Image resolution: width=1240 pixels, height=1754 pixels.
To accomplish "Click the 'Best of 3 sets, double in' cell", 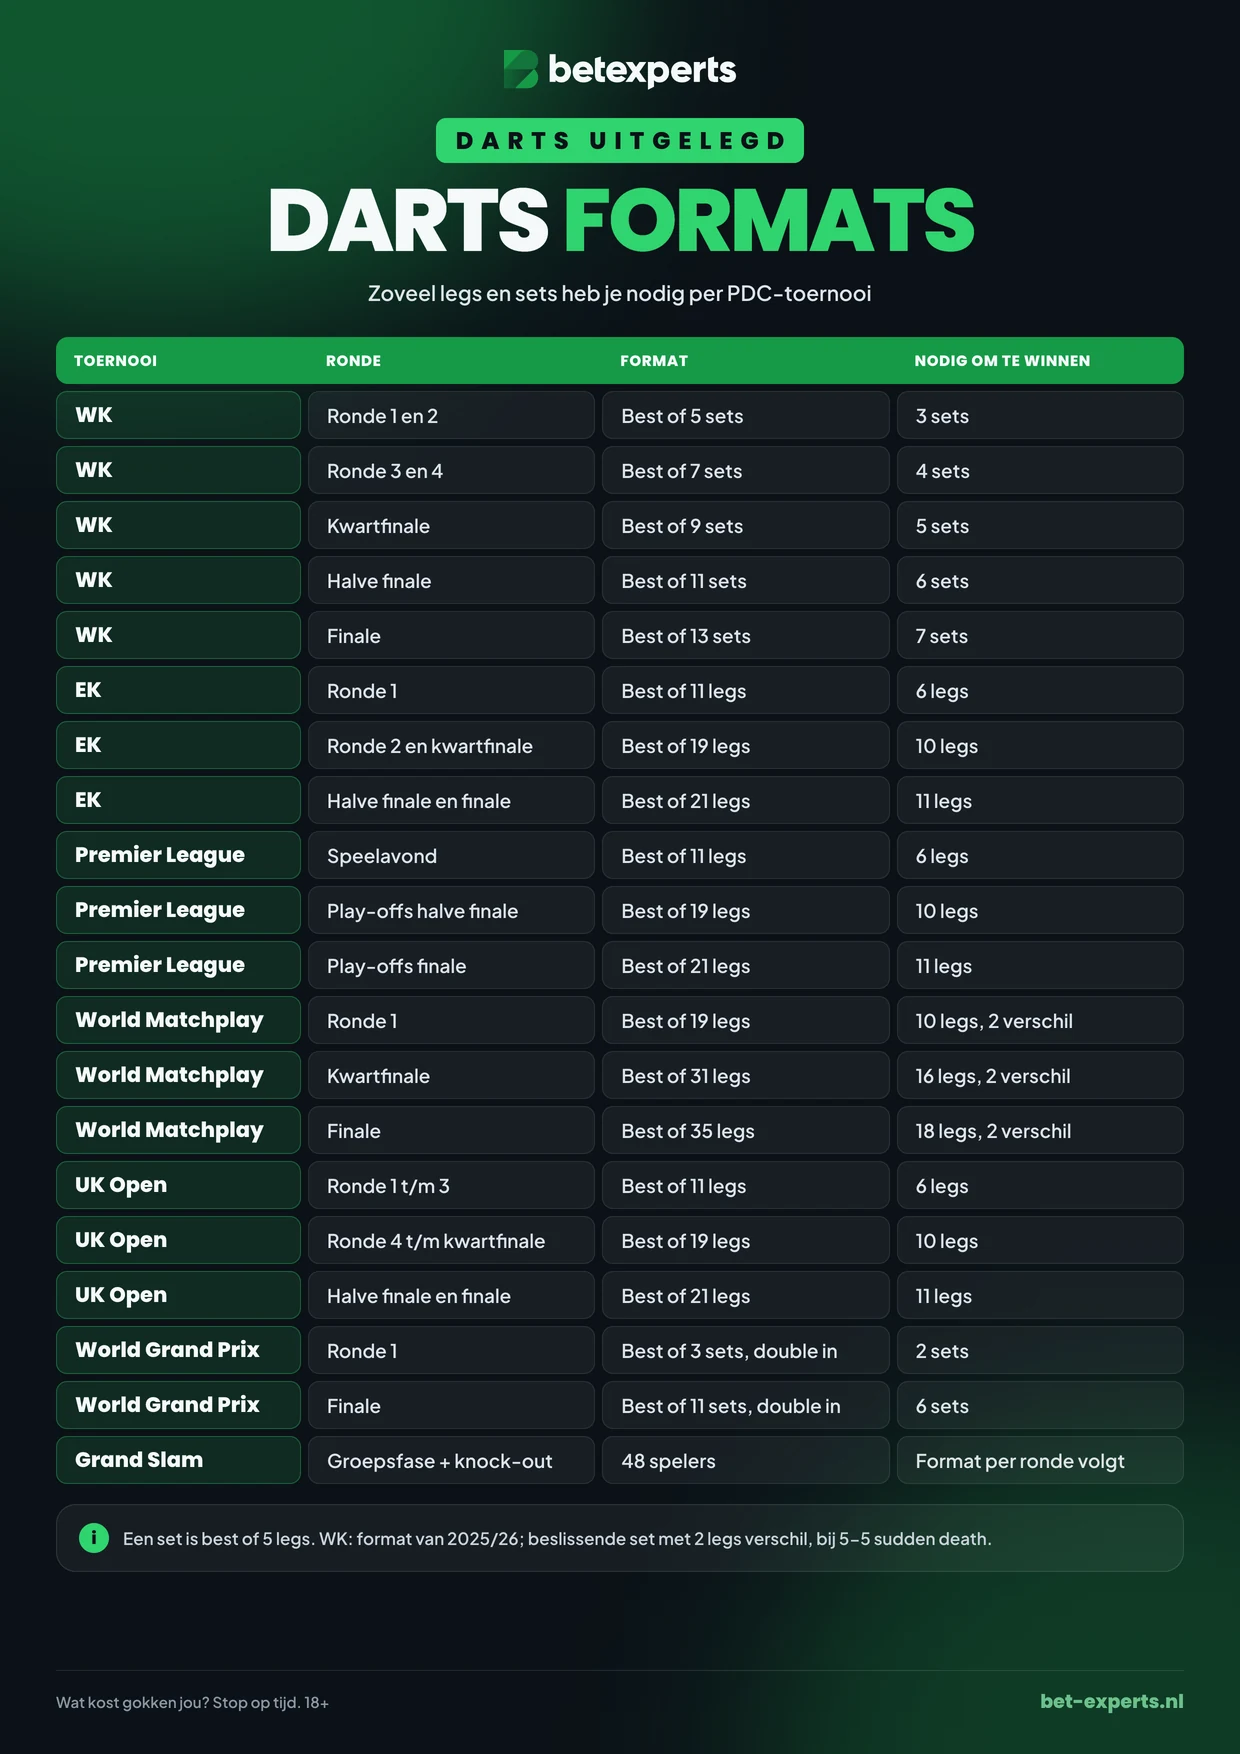I will pyautogui.click(x=745, y=1350).
